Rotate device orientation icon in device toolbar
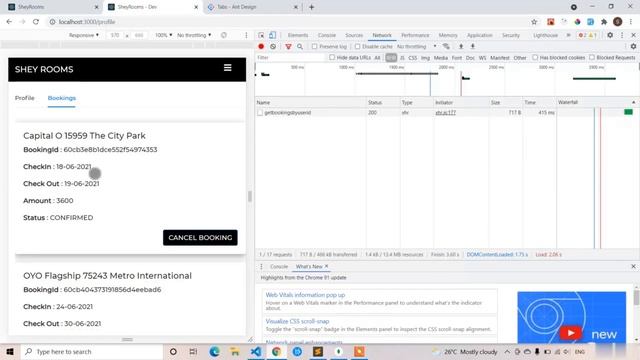This screenshot has width=640, height=360. pos(224,35)
